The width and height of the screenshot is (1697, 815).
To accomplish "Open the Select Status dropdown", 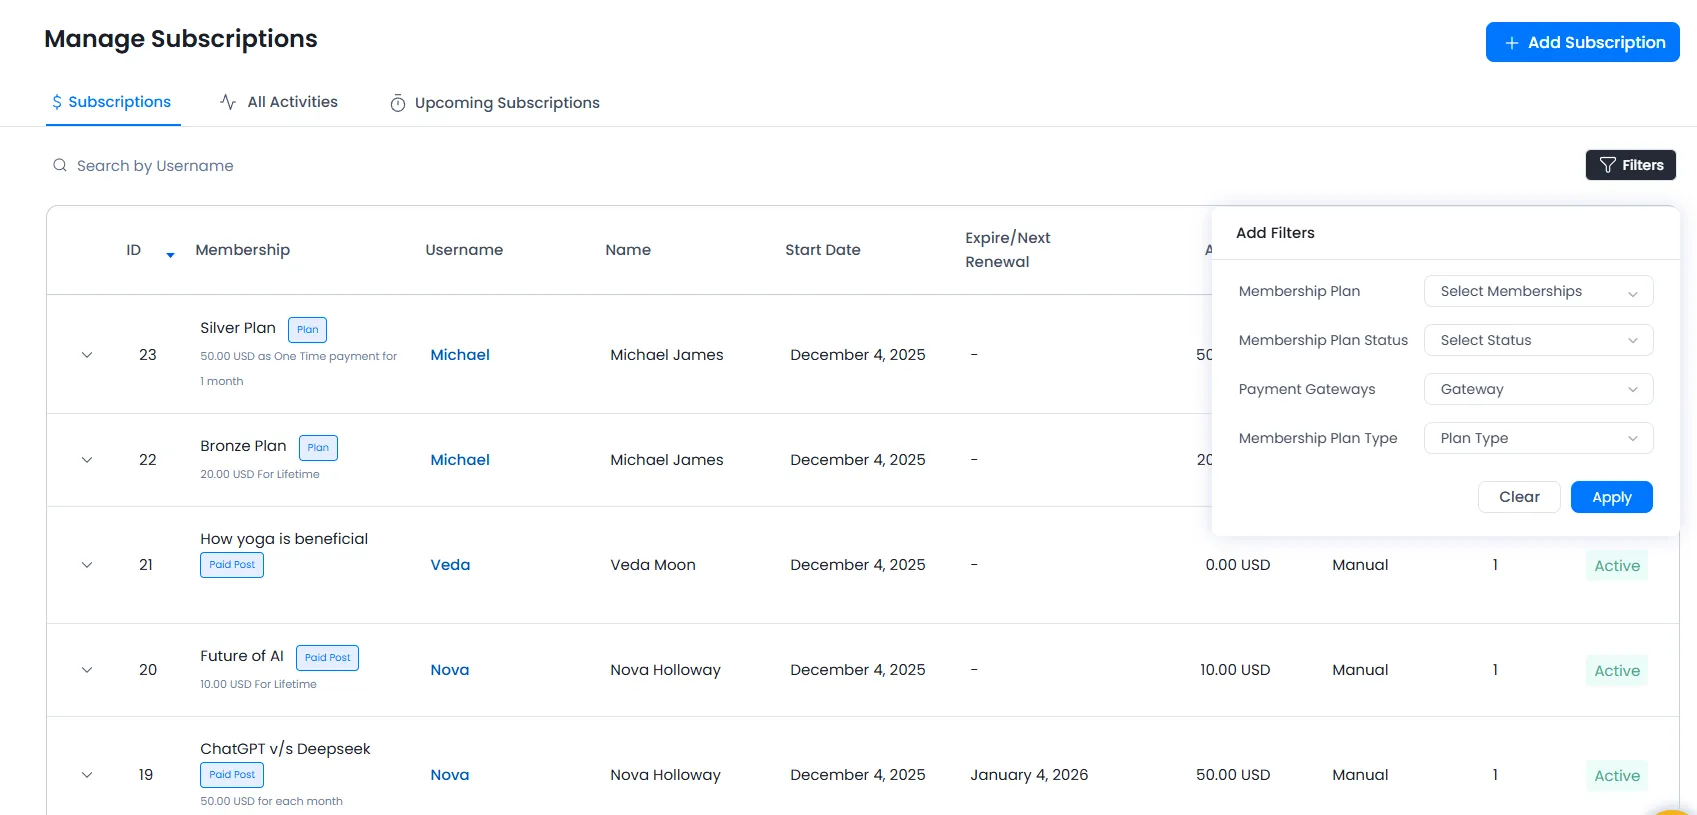I will coord(1538,340).
